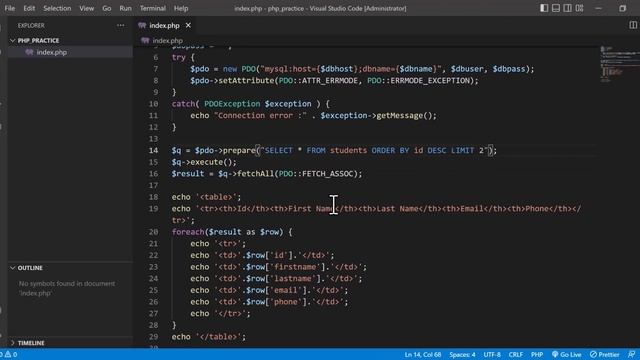Open the Help menu
This screenshot has width=640, height=360.
181,8
